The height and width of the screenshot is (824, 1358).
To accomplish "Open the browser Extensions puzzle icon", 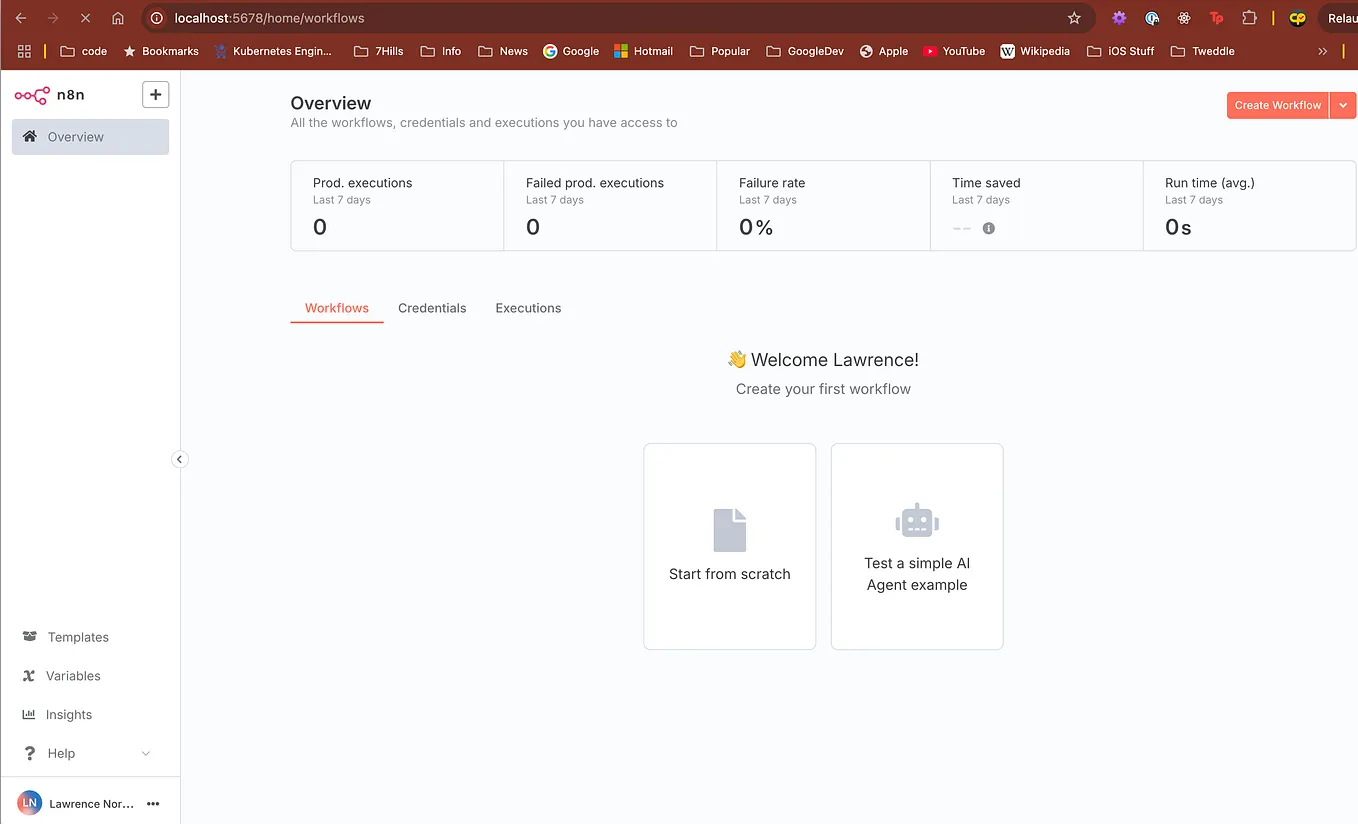I will point(1250,17).
